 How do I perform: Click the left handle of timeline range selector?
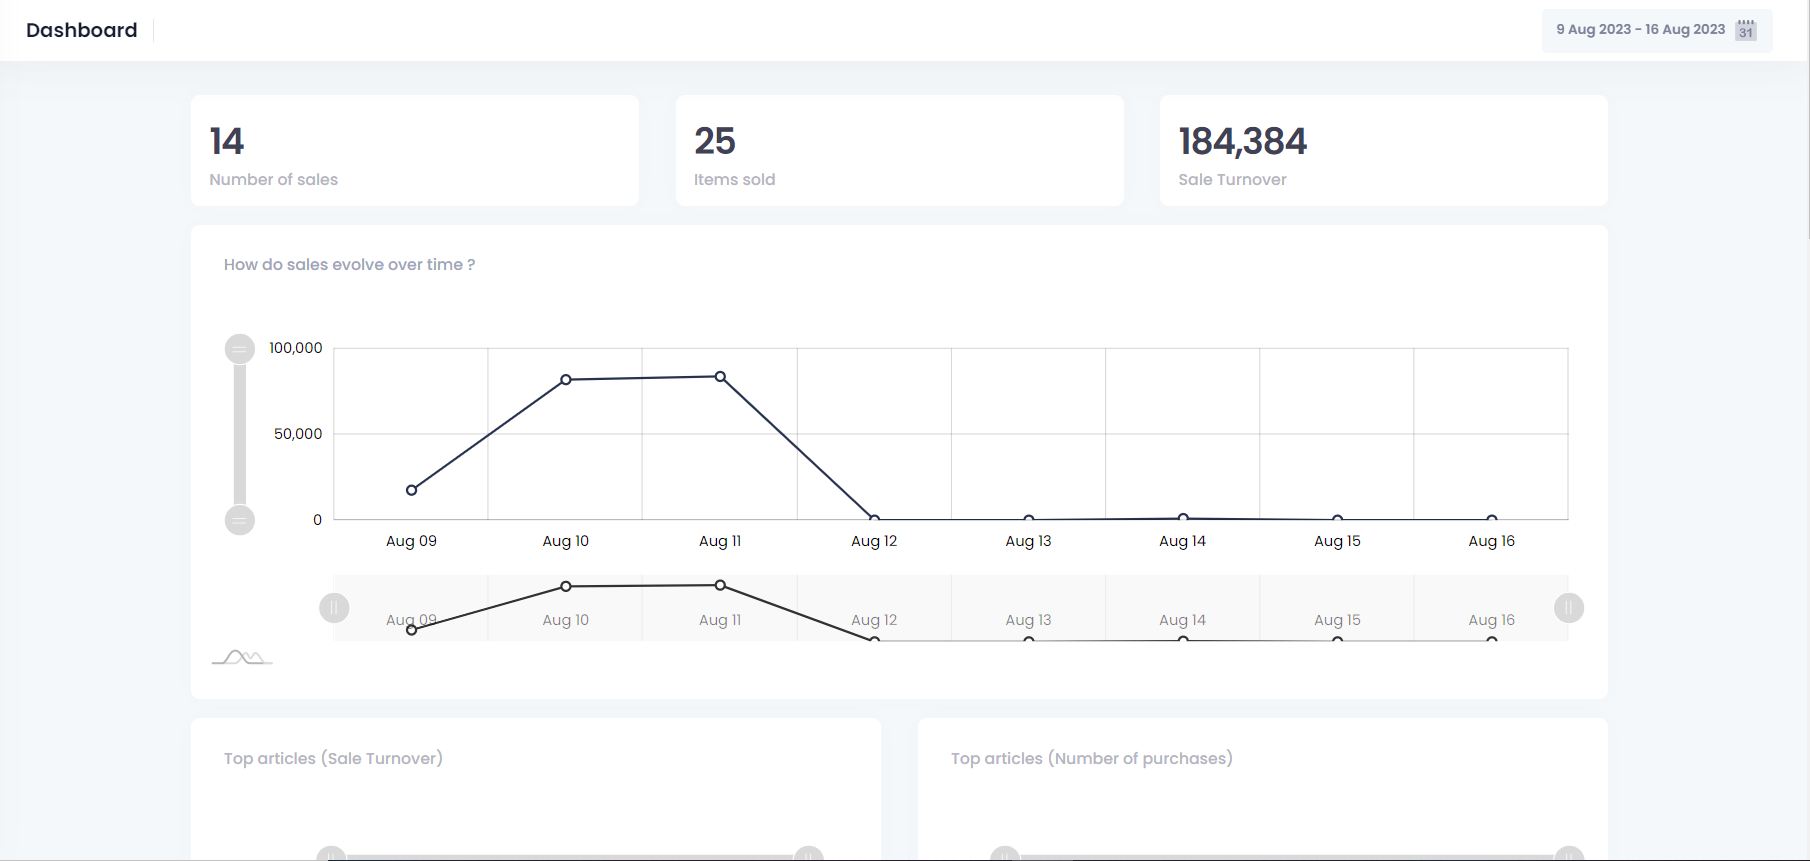pos(334,608)
